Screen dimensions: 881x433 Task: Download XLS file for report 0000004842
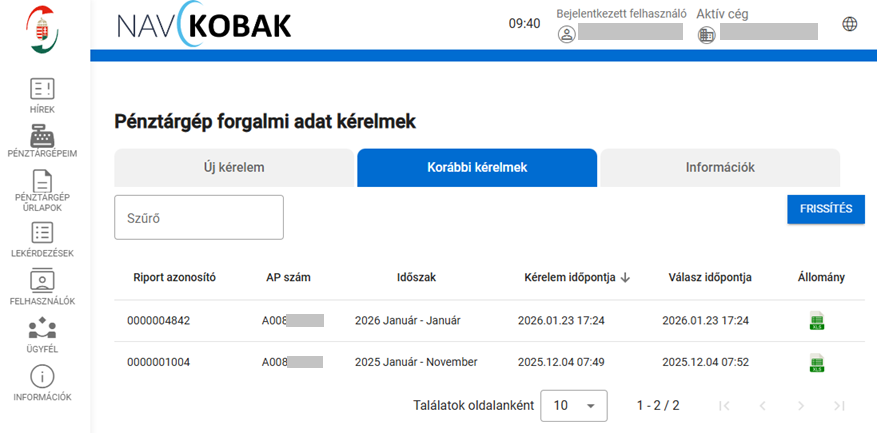click(x=817, y=321)
